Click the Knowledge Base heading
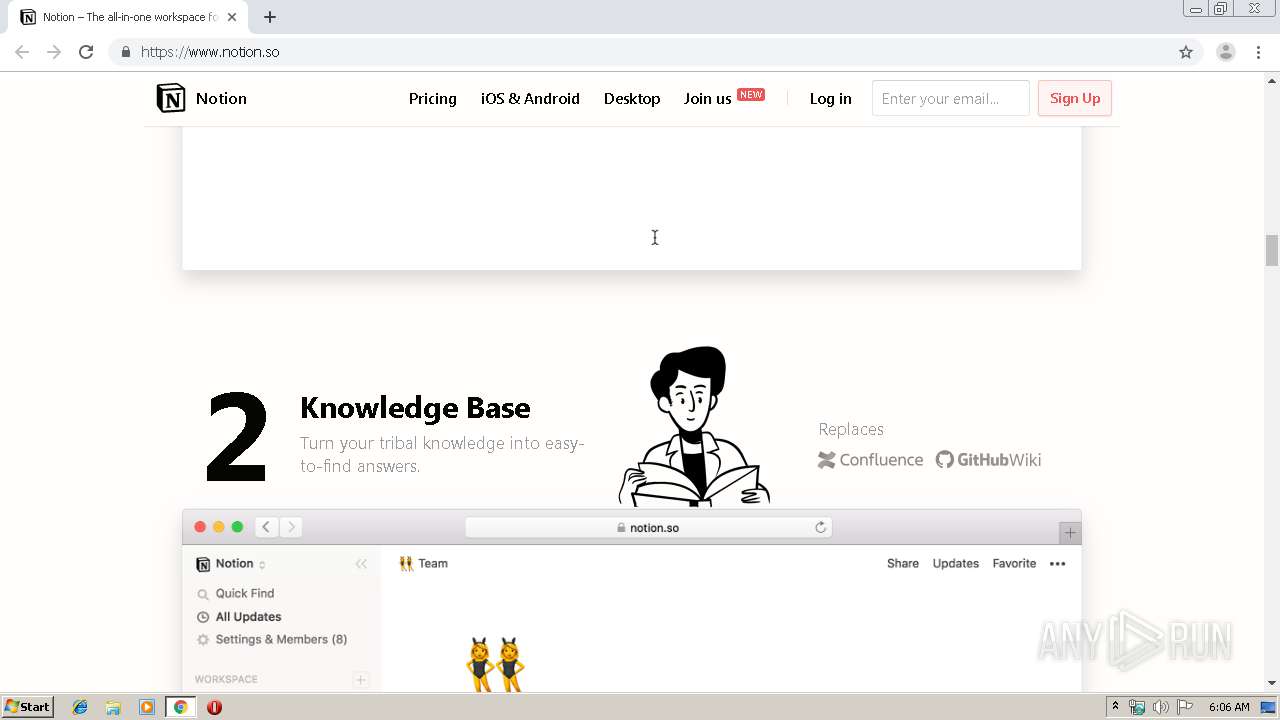 click(415, 408)
